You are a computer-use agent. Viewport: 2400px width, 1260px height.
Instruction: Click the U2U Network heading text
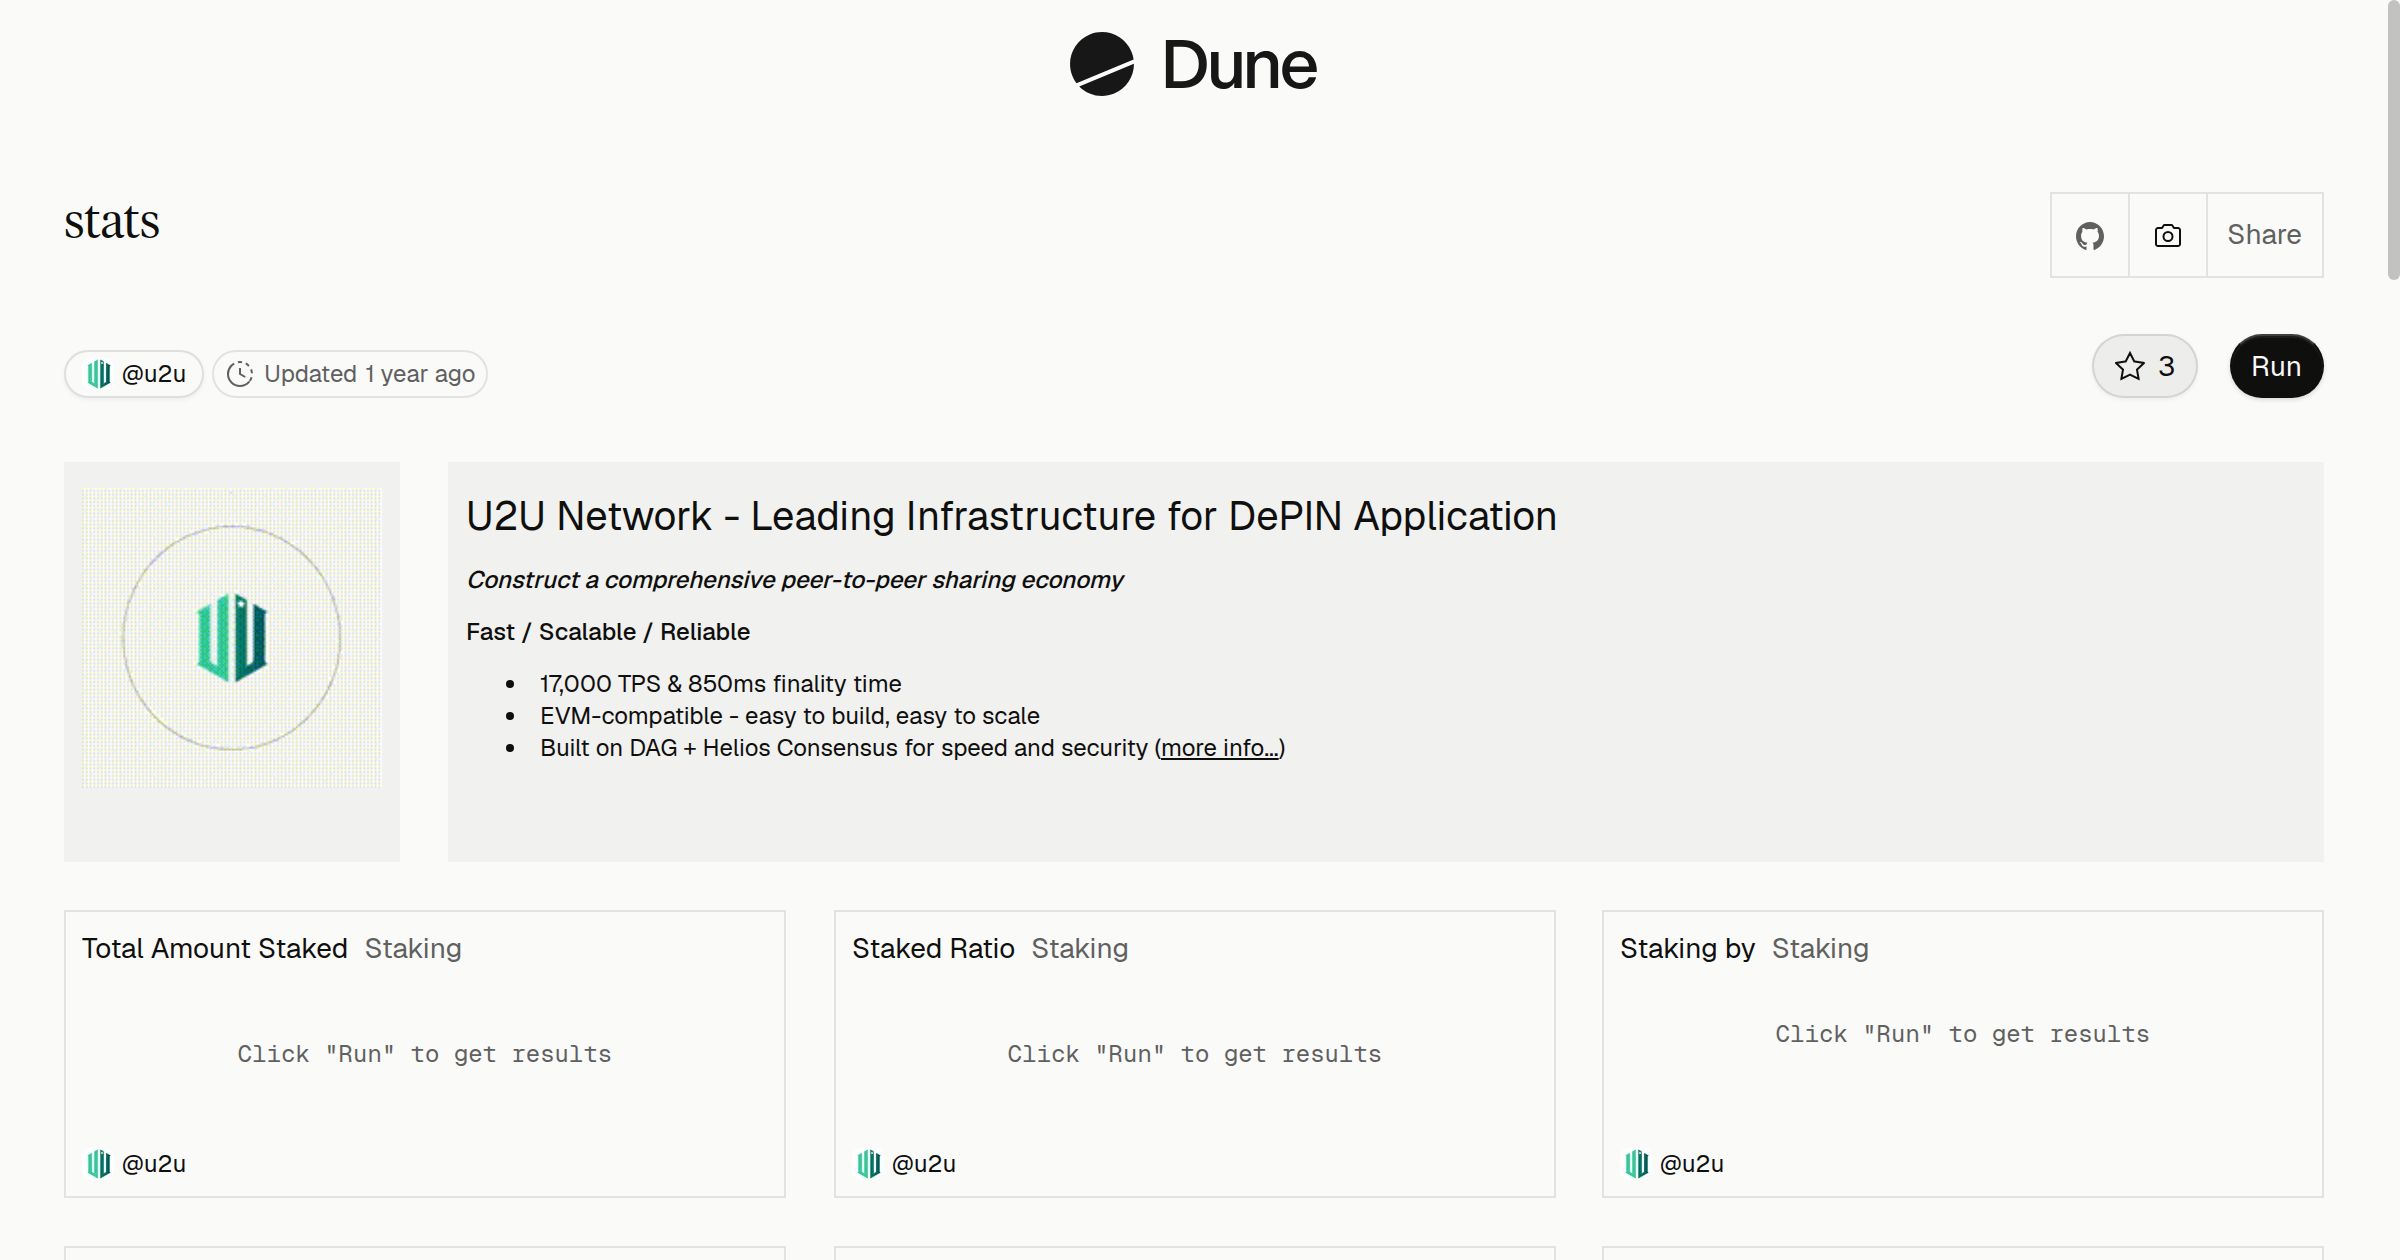click(x=1011, y=516)
